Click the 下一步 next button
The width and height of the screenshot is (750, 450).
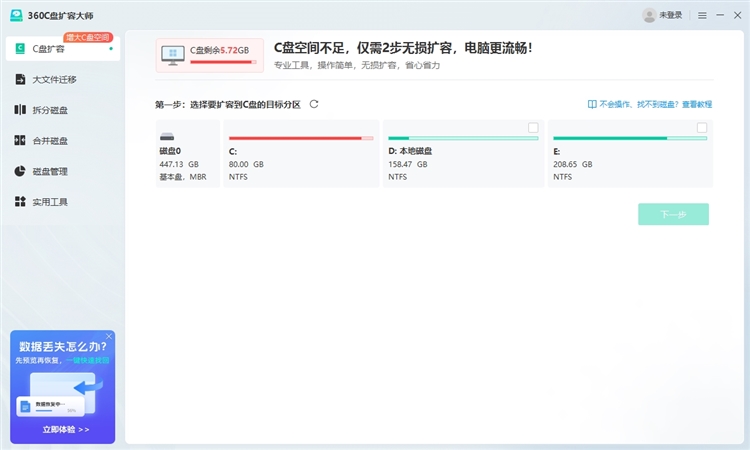point(673,214)
